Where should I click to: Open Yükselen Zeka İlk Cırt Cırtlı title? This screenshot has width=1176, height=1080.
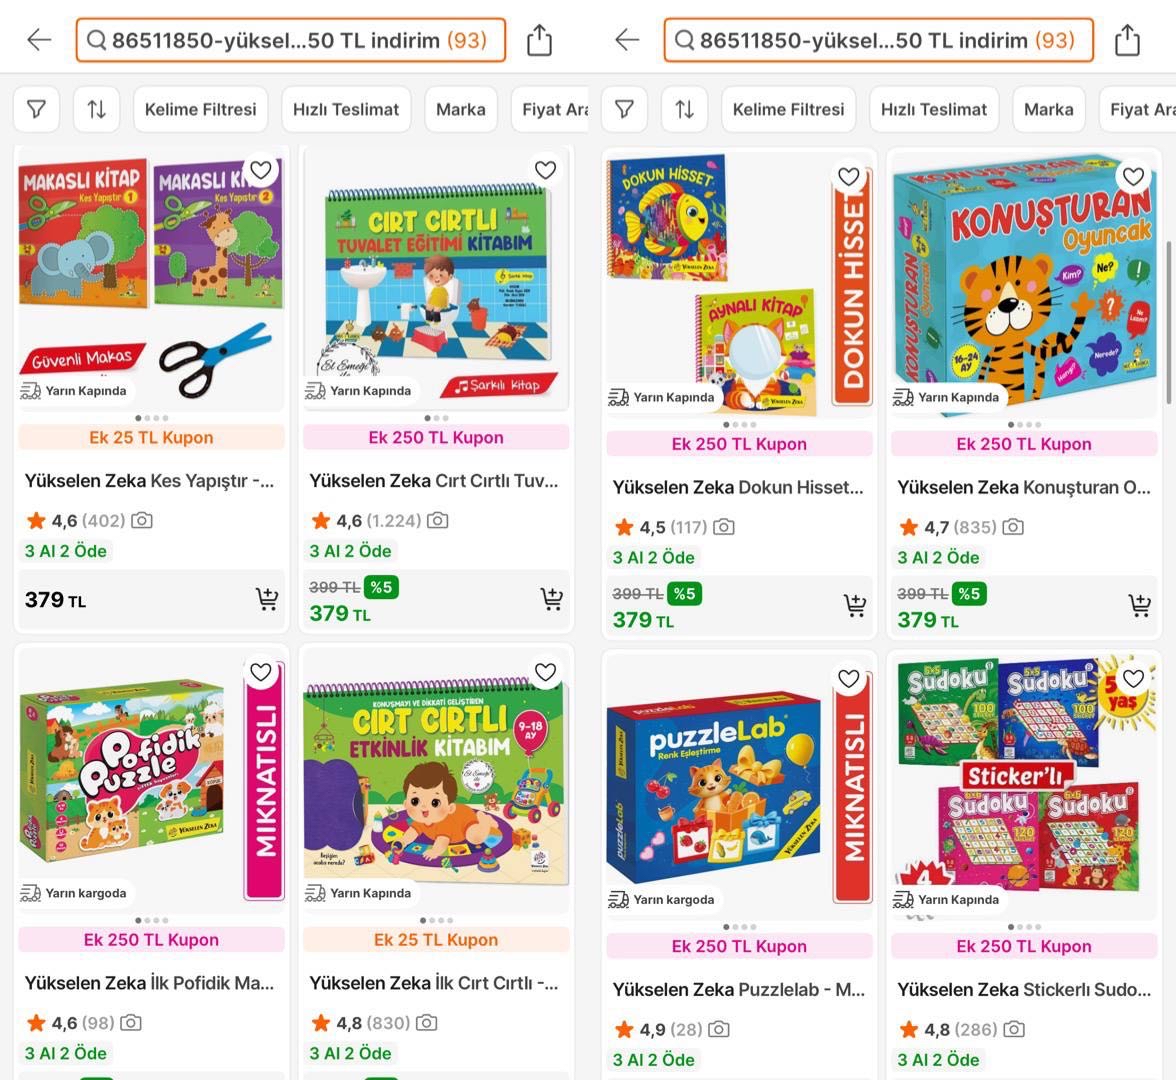tap(434, 982)
